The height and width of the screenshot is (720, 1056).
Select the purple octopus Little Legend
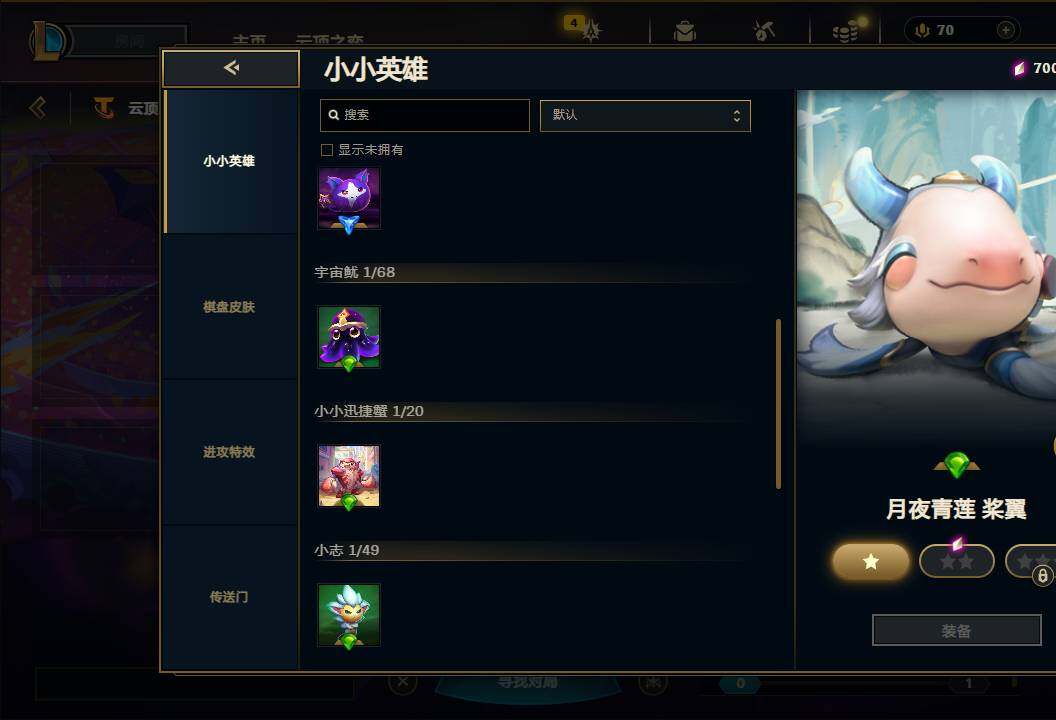pos(349,337)
